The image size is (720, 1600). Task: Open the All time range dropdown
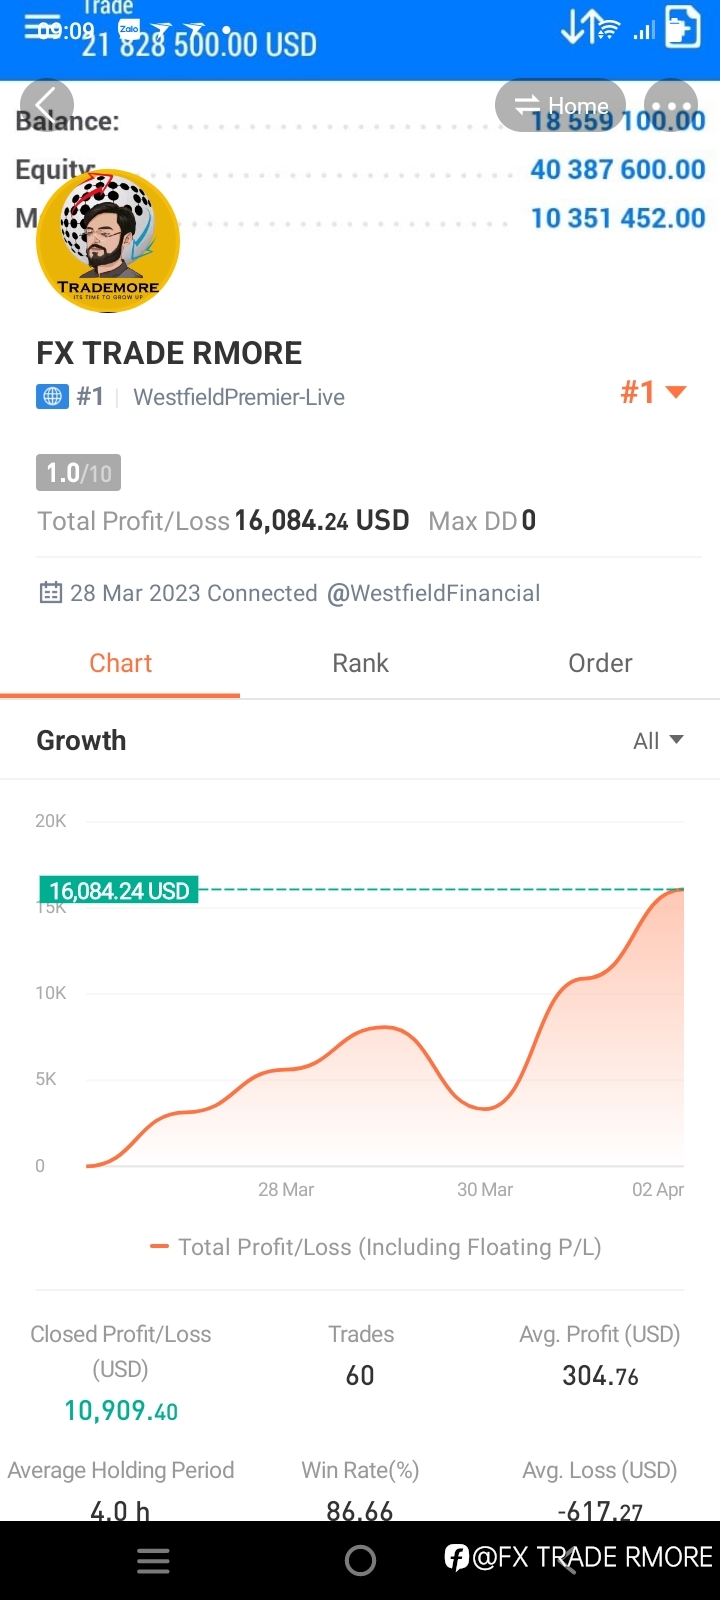pyautogui.click(x=658, y=741)
